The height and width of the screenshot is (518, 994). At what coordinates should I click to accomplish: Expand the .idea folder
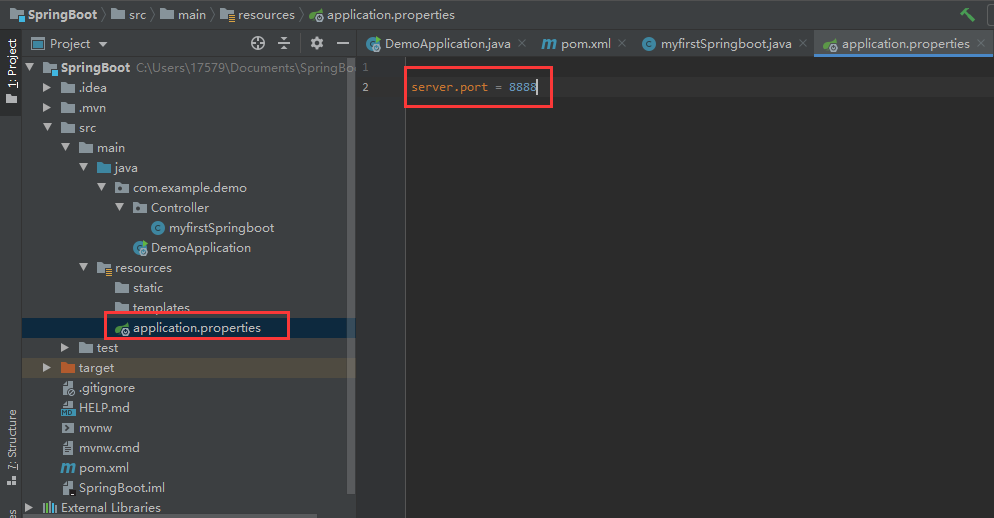[47, 87]
